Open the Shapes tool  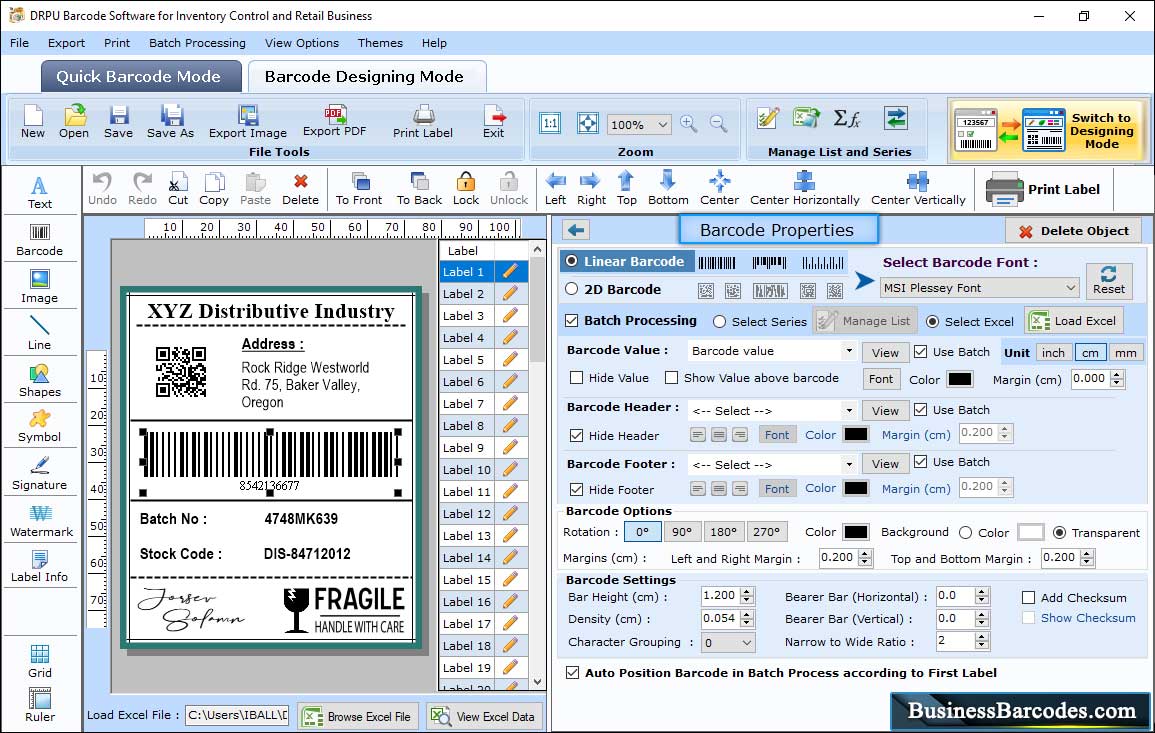point(40,381)
